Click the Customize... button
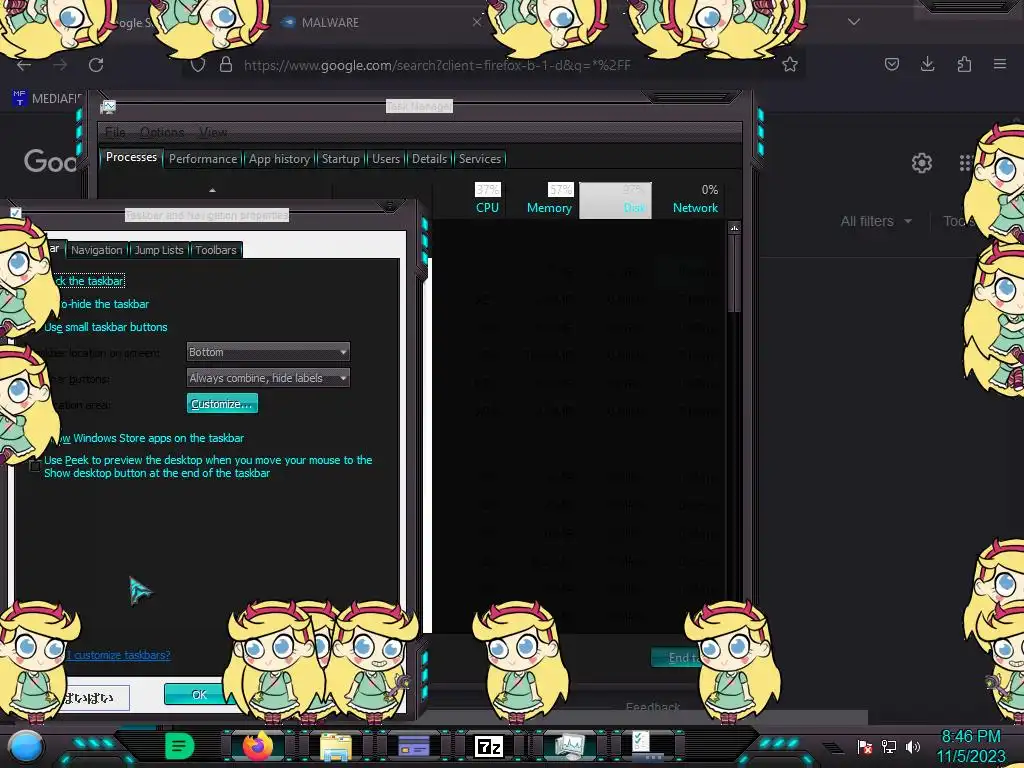The image size is (1024, 768). point(222,404)
